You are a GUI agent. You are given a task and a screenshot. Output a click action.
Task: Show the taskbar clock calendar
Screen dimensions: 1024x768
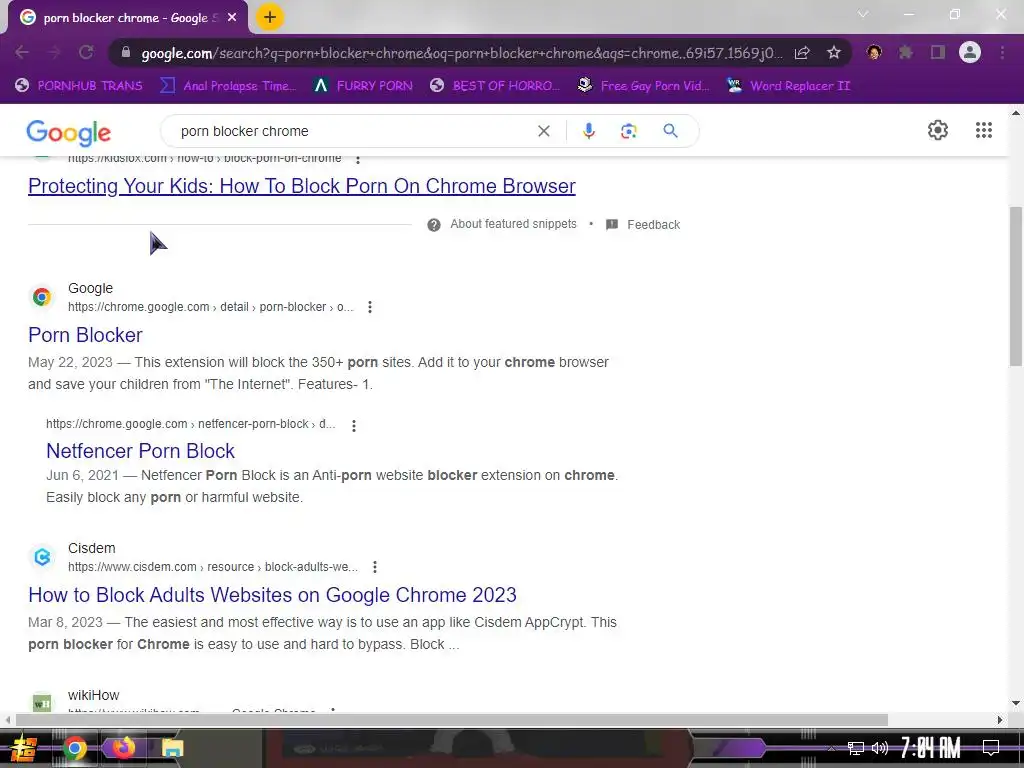(x=931, y=748)
